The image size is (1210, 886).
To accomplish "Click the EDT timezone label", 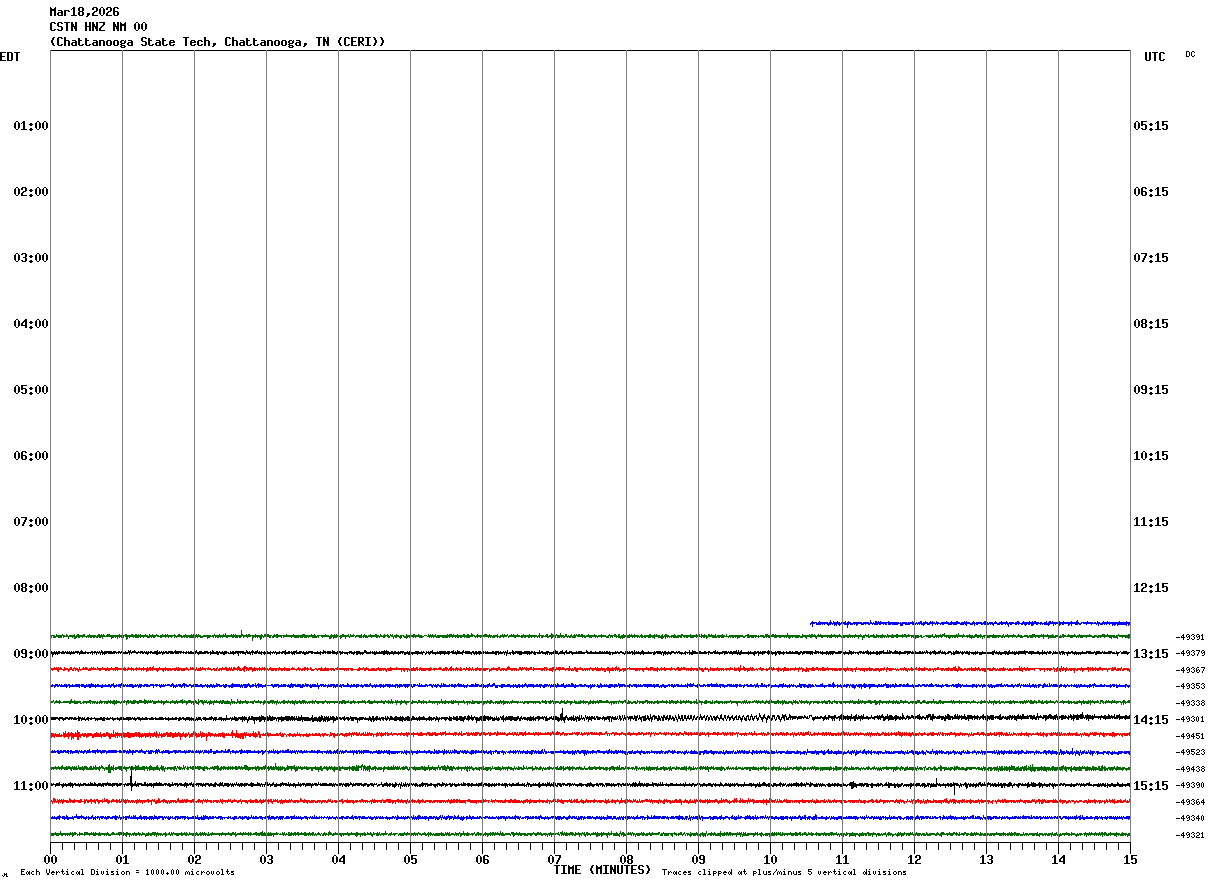I will click(10, 57).
